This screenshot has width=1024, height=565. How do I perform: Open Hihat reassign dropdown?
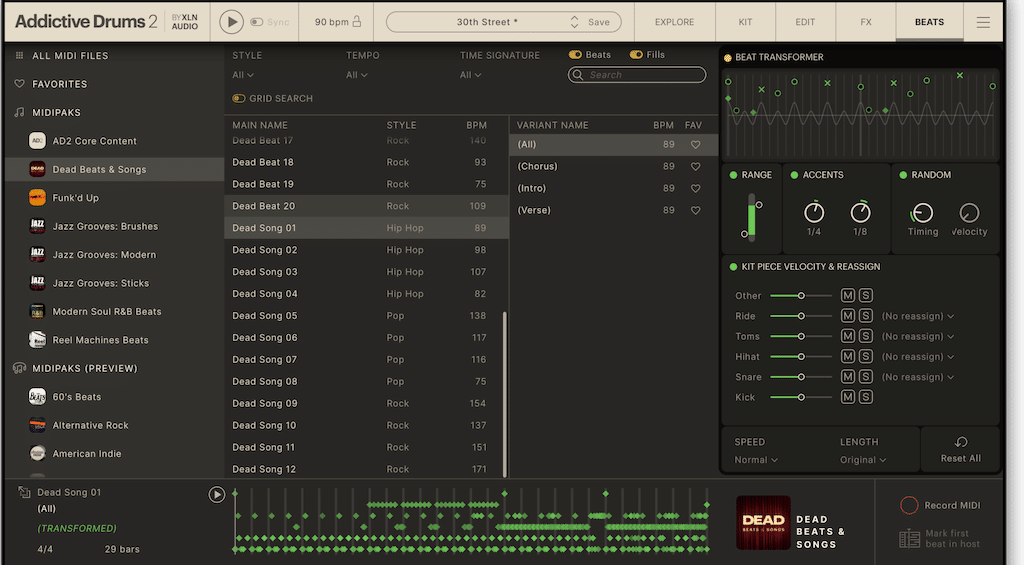pos(918,357)
